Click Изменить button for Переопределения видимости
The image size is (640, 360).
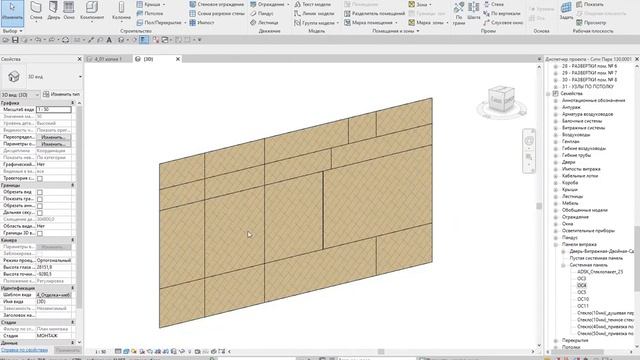coord(53,137)
